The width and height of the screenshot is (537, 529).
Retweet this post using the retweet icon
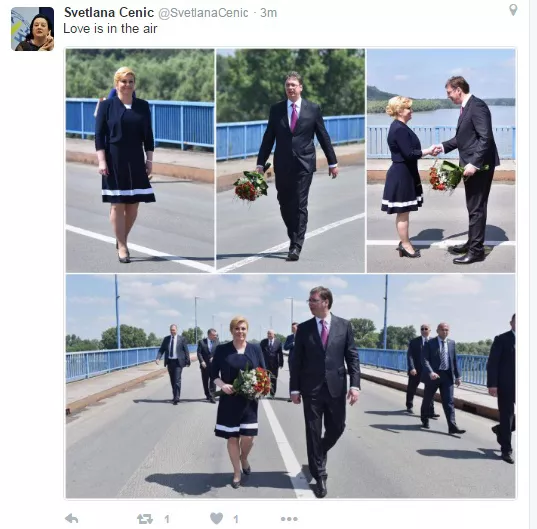pyautogui.click(x=145, y=519)
